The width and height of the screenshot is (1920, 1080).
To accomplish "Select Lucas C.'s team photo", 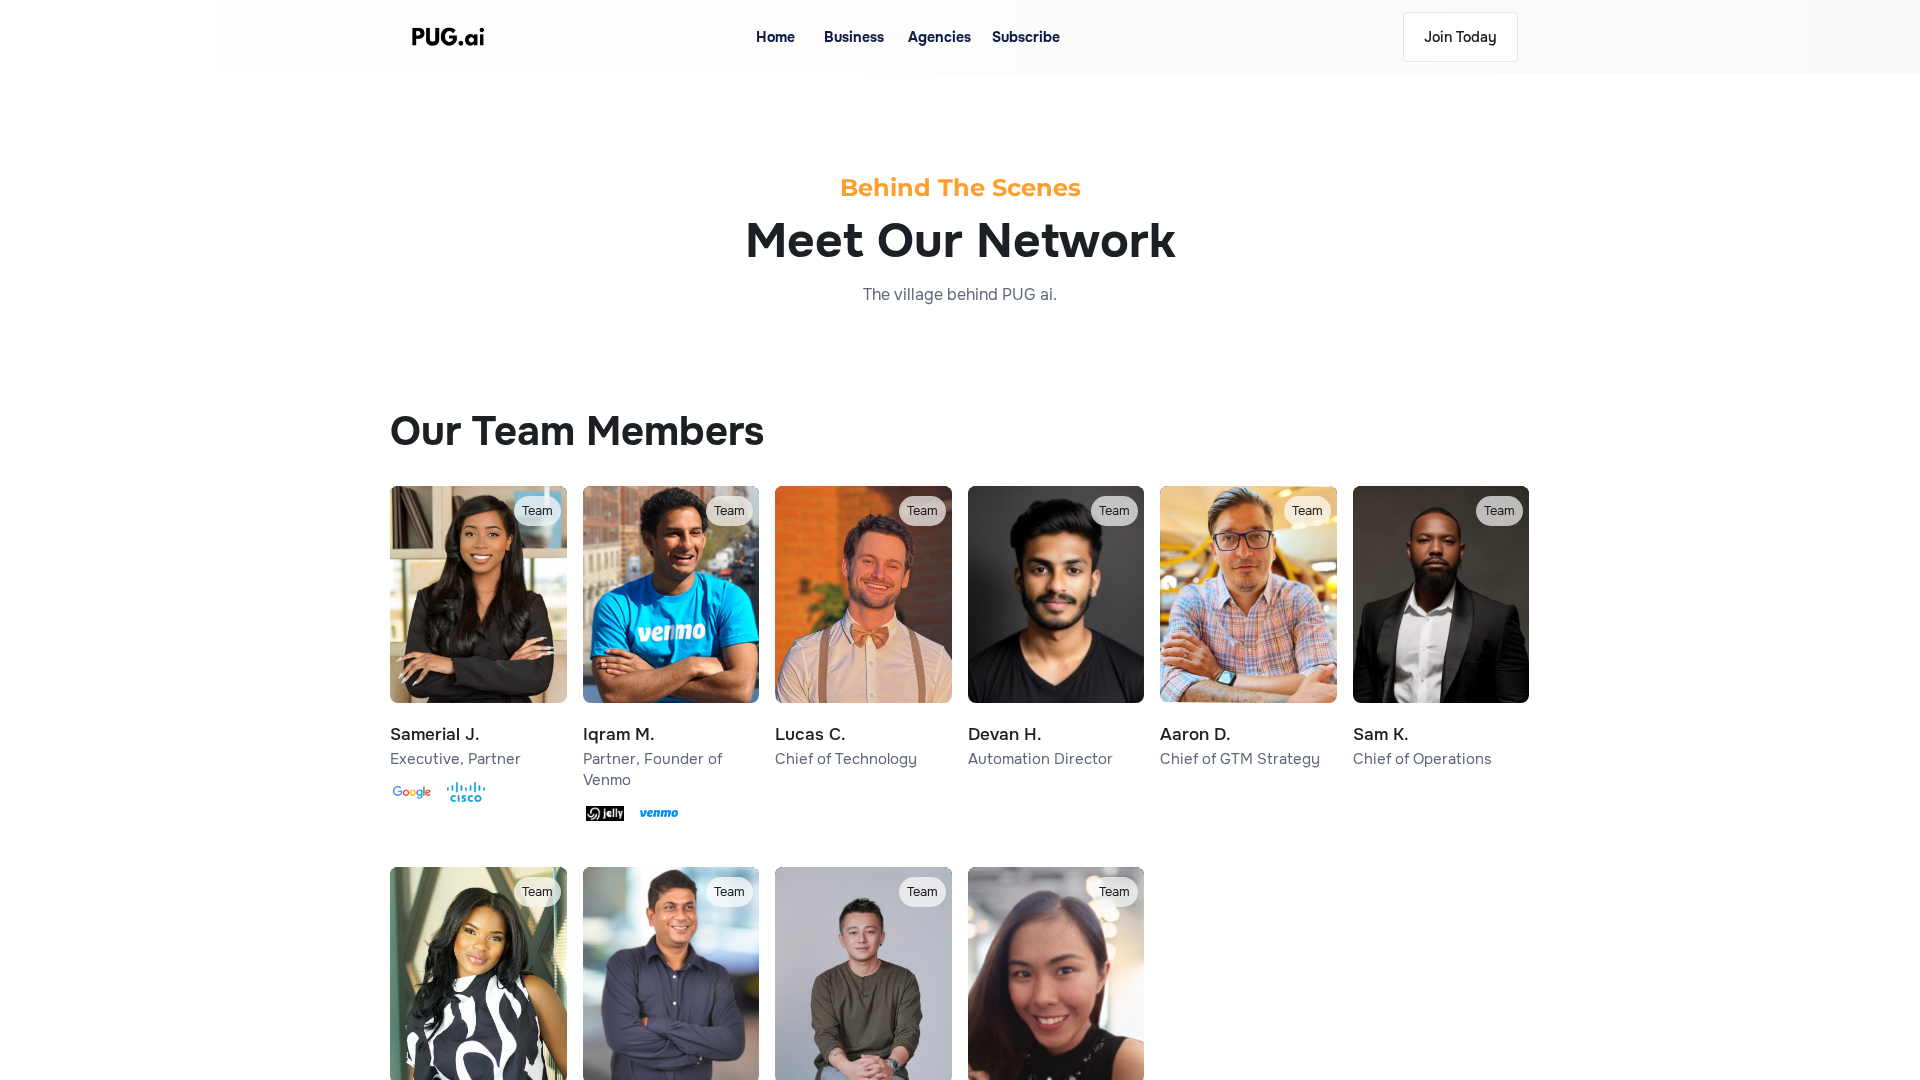I will click(863, 610).
